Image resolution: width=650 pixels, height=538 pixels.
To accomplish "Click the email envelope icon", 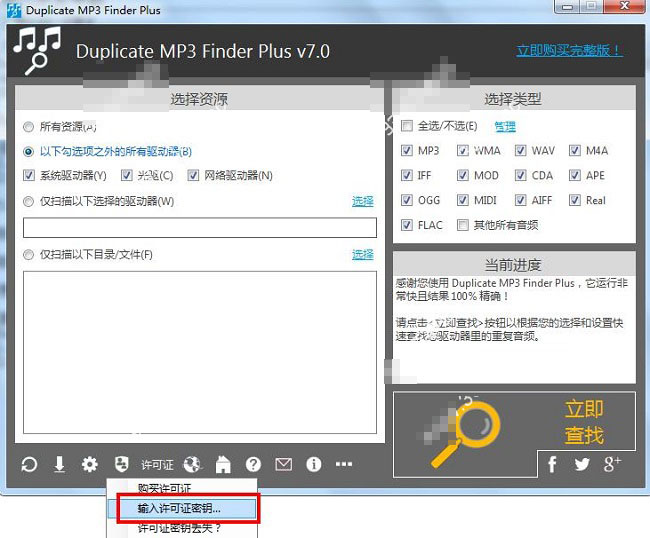I will coord(284,464).
